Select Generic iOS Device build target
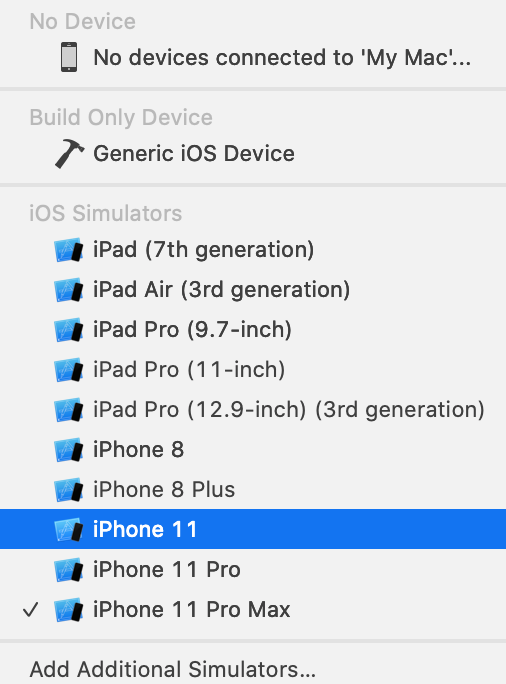This screenshot has width=506, height=684. (x=253, y=154)
